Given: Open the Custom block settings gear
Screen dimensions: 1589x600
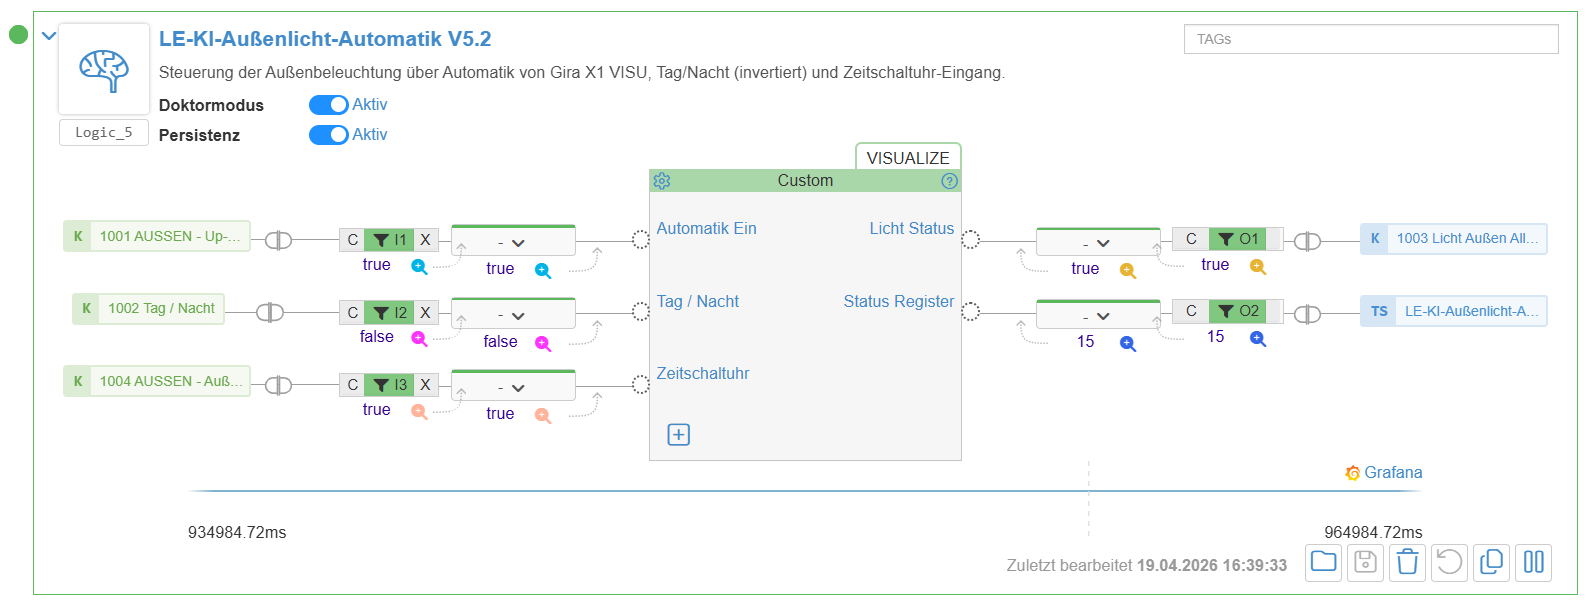Looking at the screenshot, I should 662,181.
